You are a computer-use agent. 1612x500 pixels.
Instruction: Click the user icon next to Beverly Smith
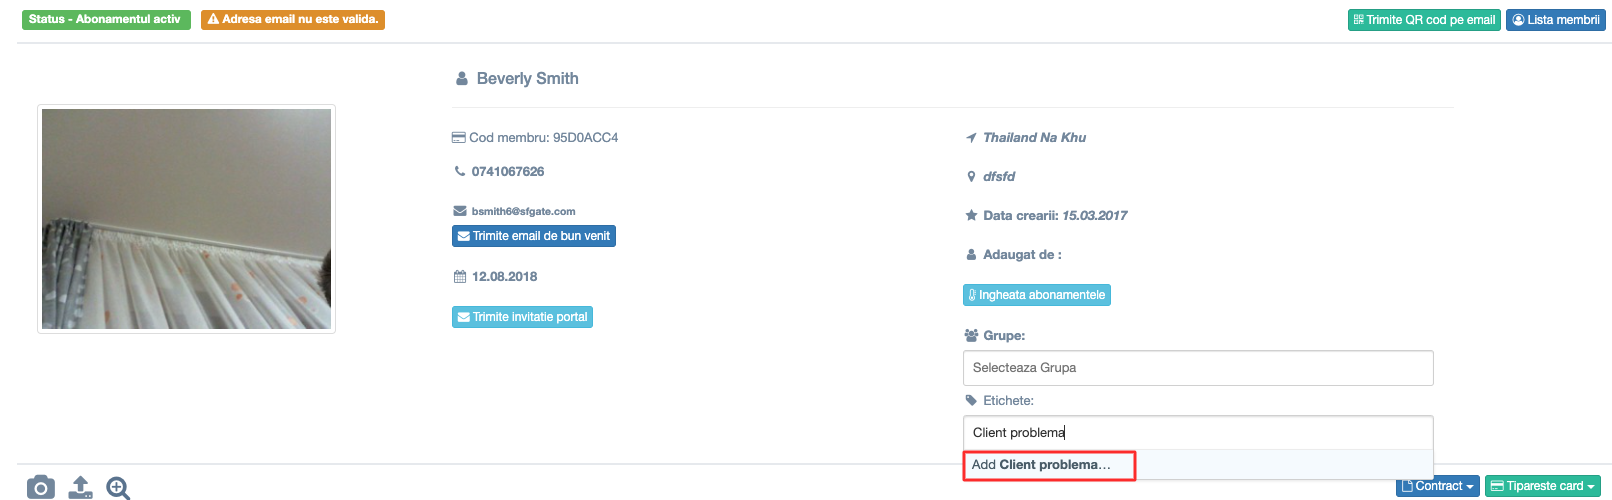(462, 78)
